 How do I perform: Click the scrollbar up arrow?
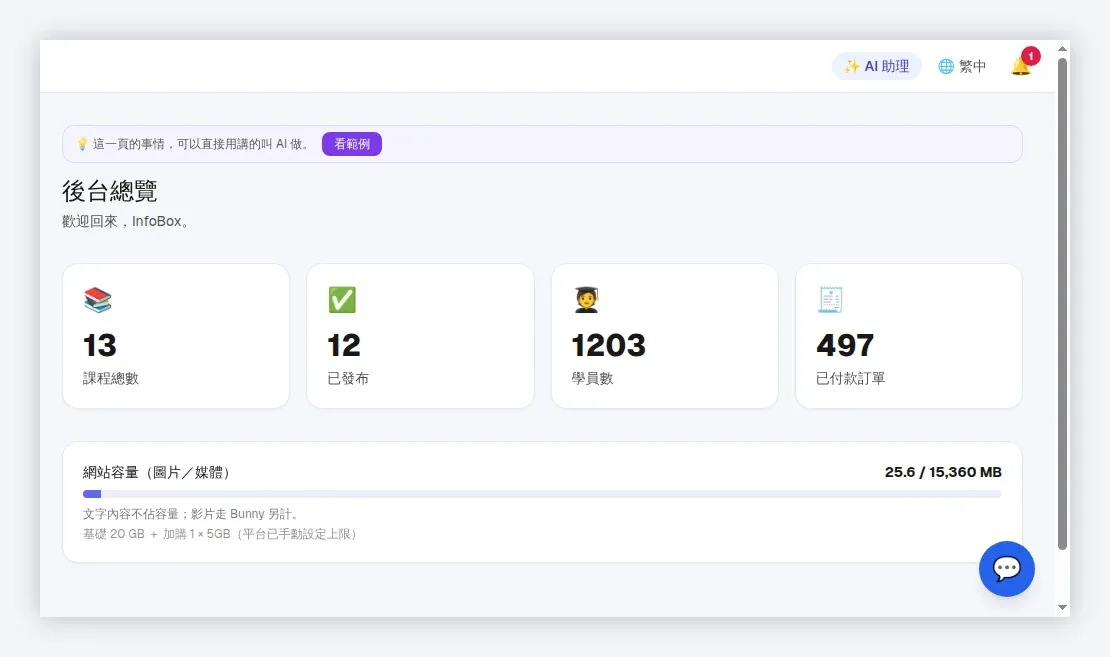pos(1062,49)
